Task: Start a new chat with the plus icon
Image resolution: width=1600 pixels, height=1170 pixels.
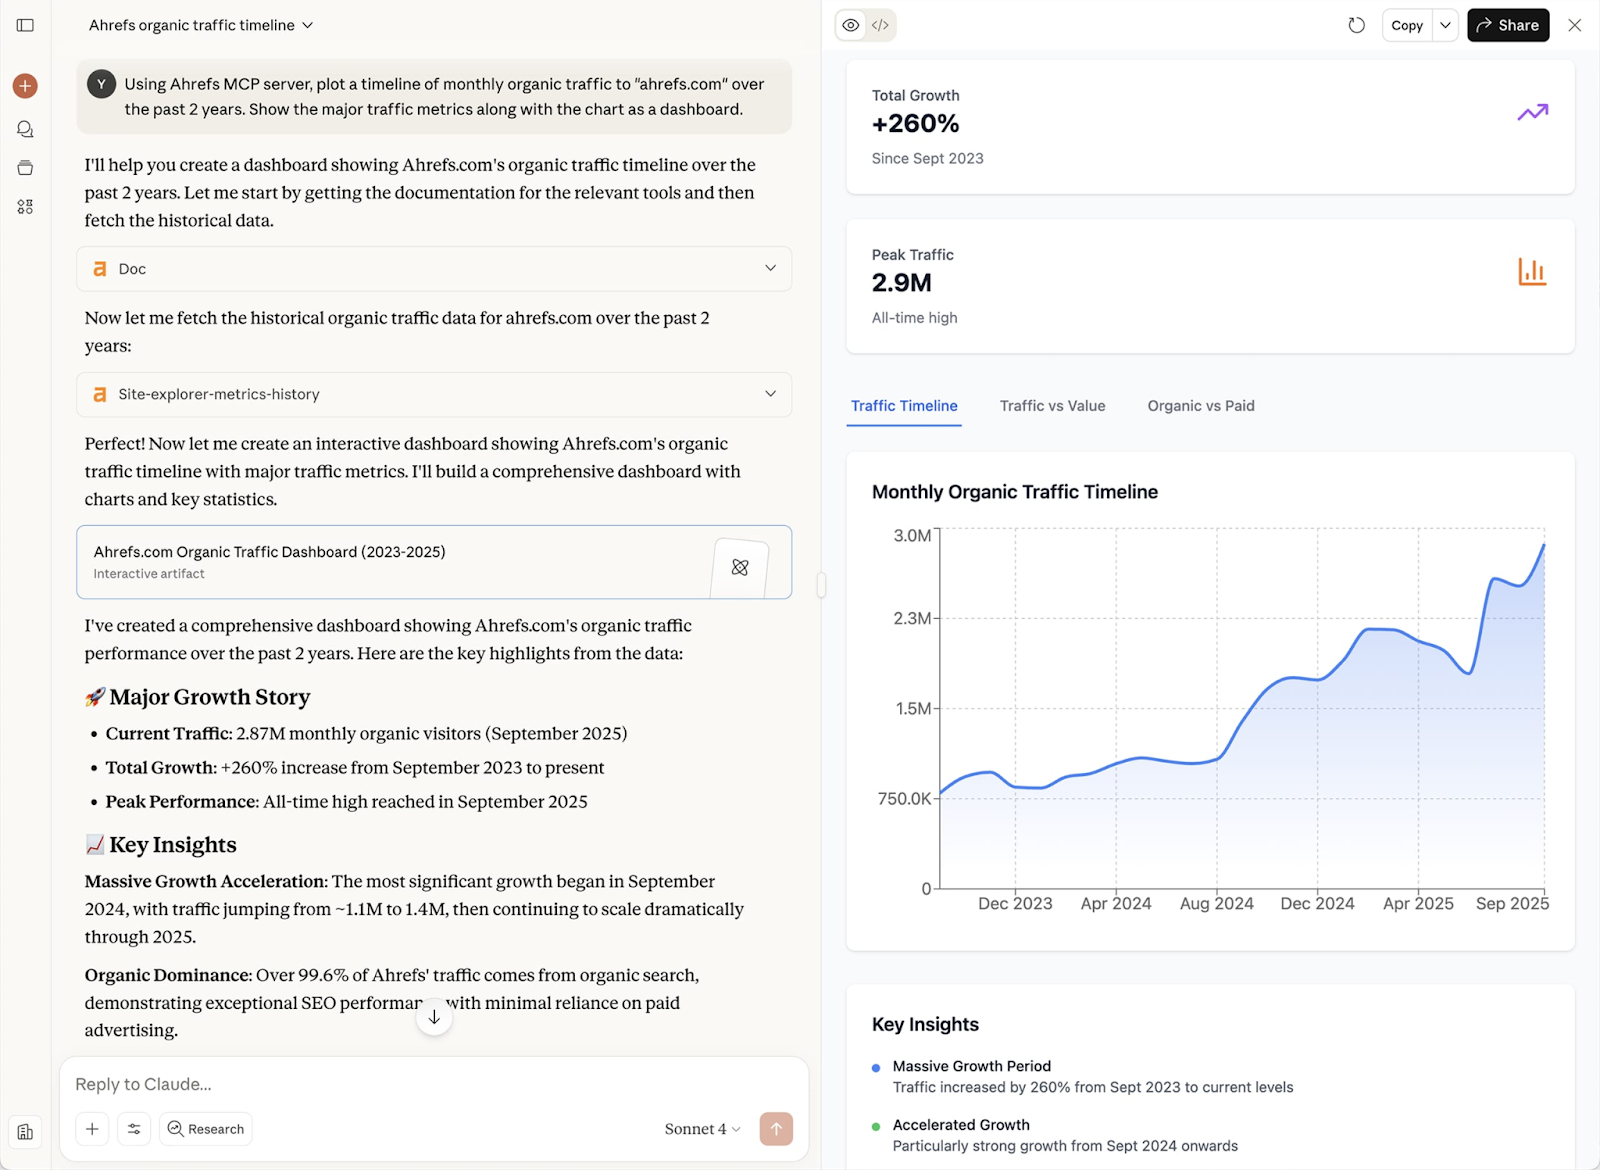Action: 25,85
